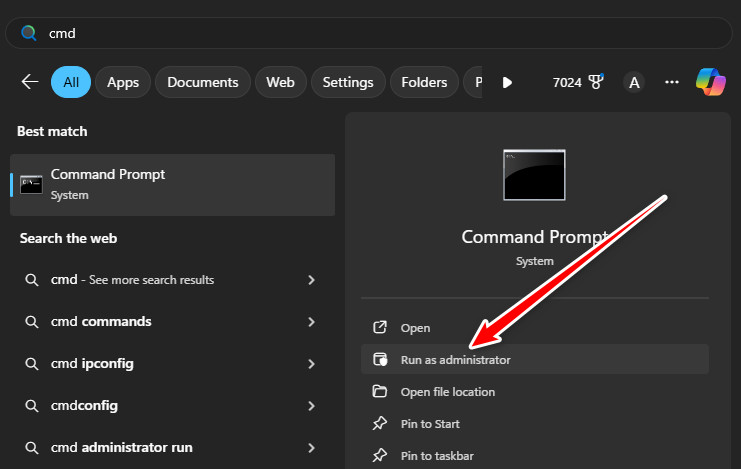Choose Run as administrator
The width and height of the screenshot is (741, 469).
(x=455, y=360)
